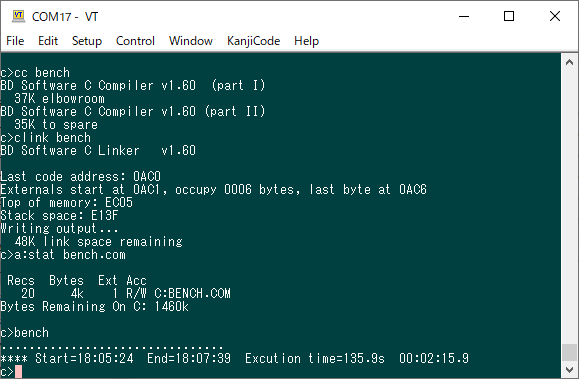
Task: Open the Help menu
Action: [x=306, y=41]
